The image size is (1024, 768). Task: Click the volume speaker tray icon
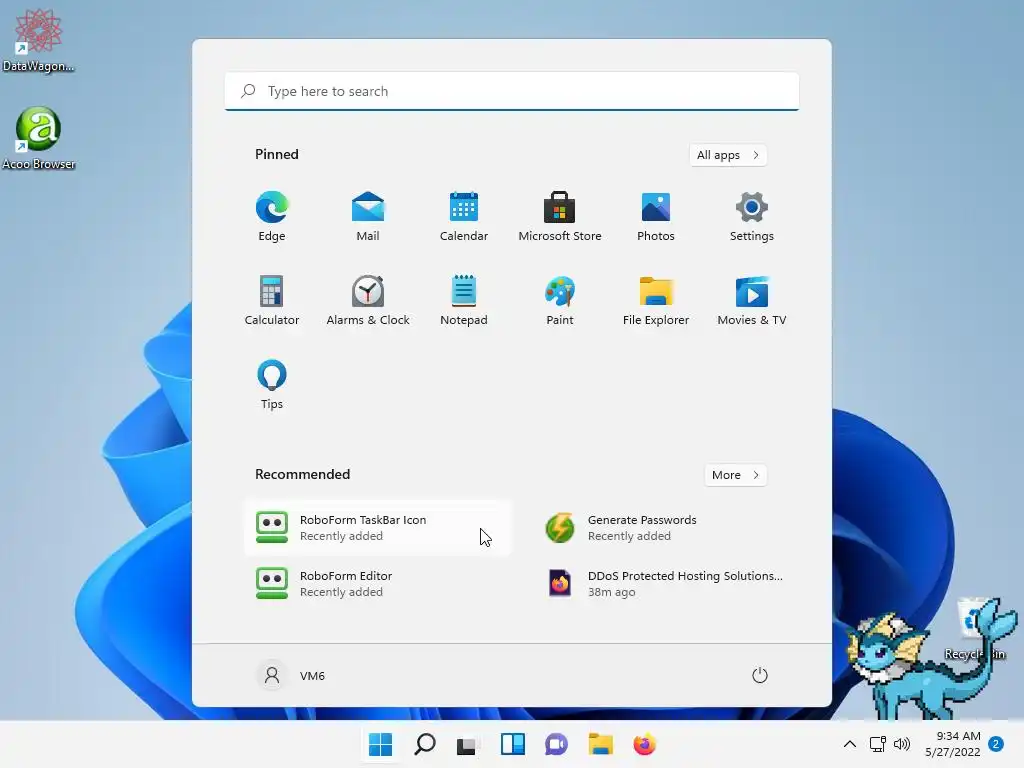[x=902, y=744]
